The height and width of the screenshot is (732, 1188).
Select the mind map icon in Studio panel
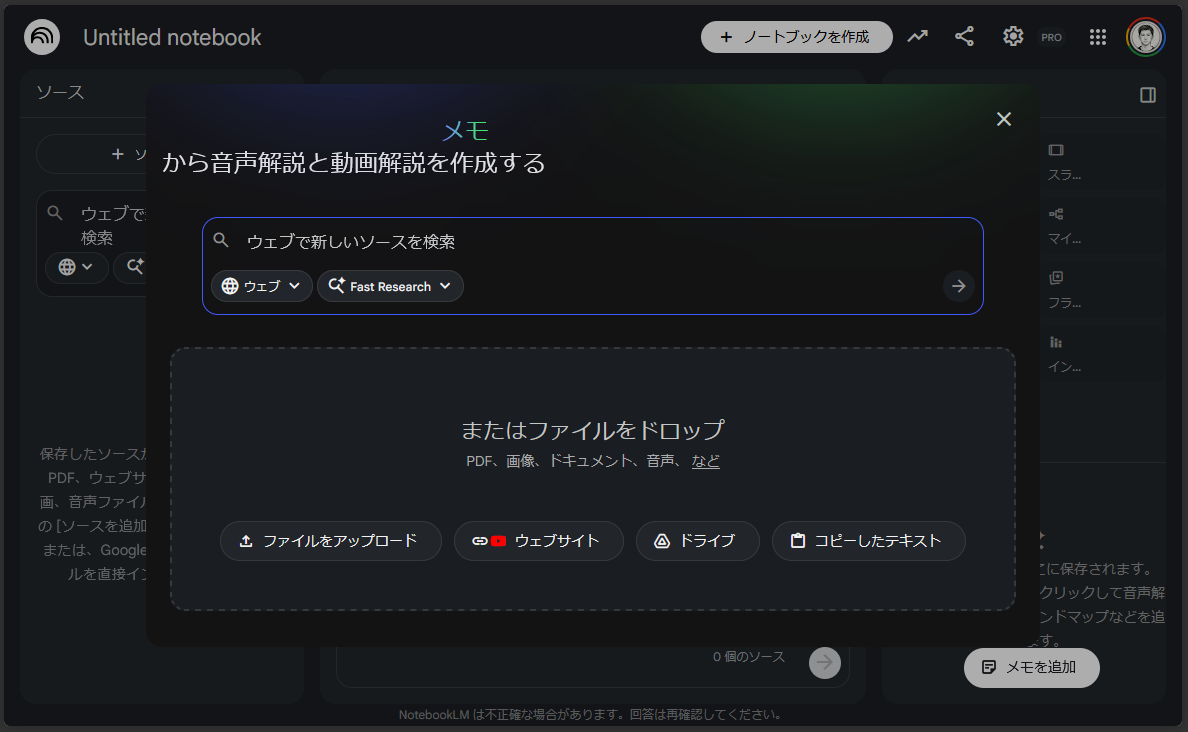[x=1056, y=213]
